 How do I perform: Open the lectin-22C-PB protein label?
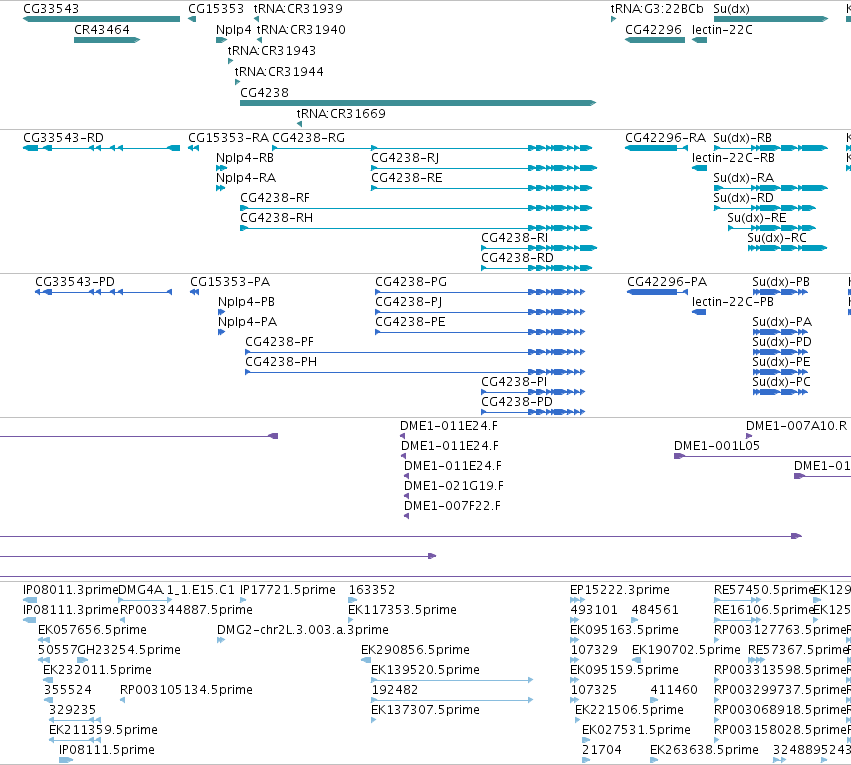733,302
